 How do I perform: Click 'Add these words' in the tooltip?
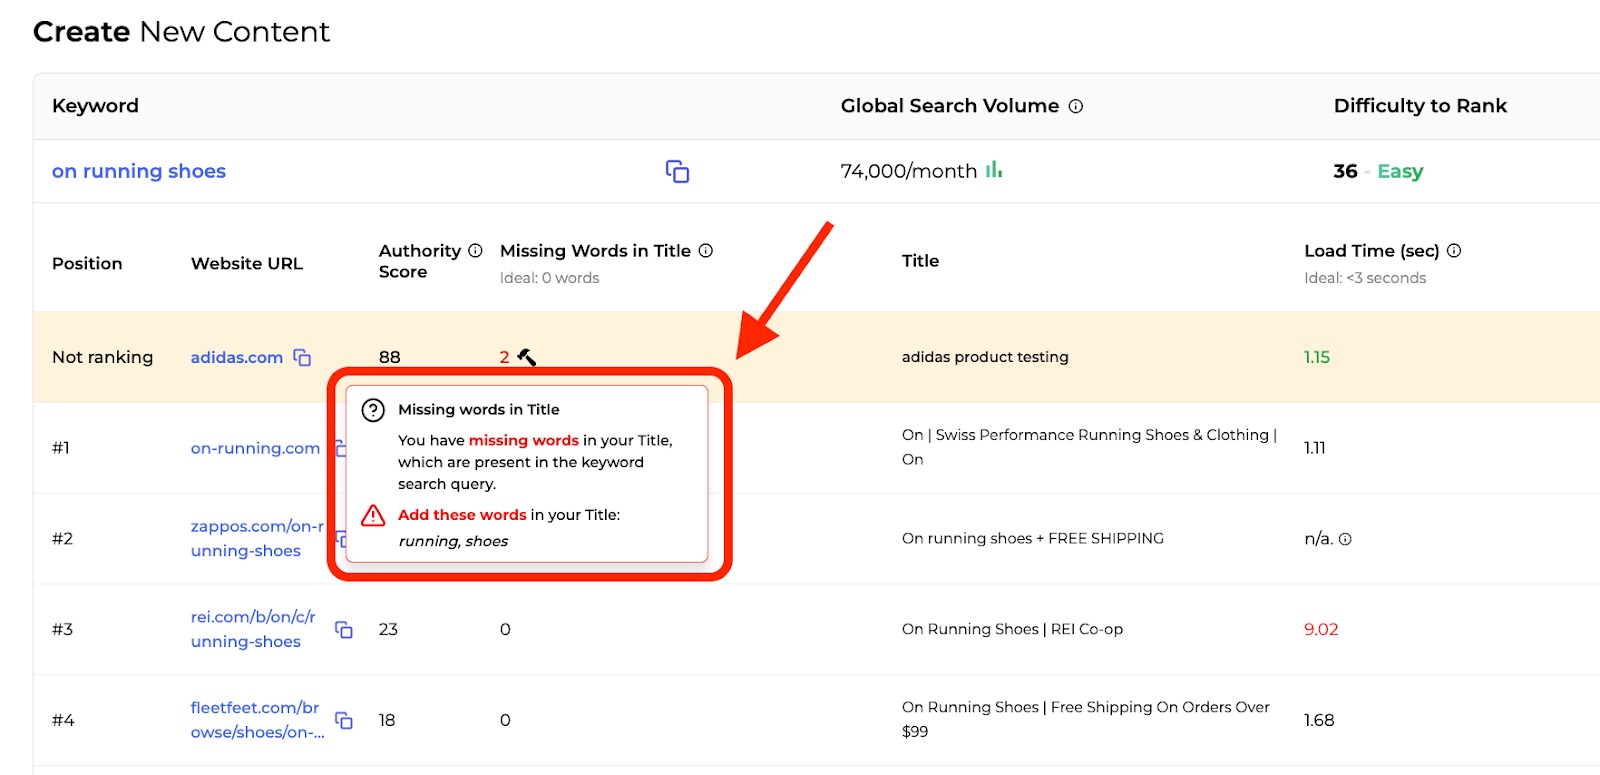click(x=462, y=515)
